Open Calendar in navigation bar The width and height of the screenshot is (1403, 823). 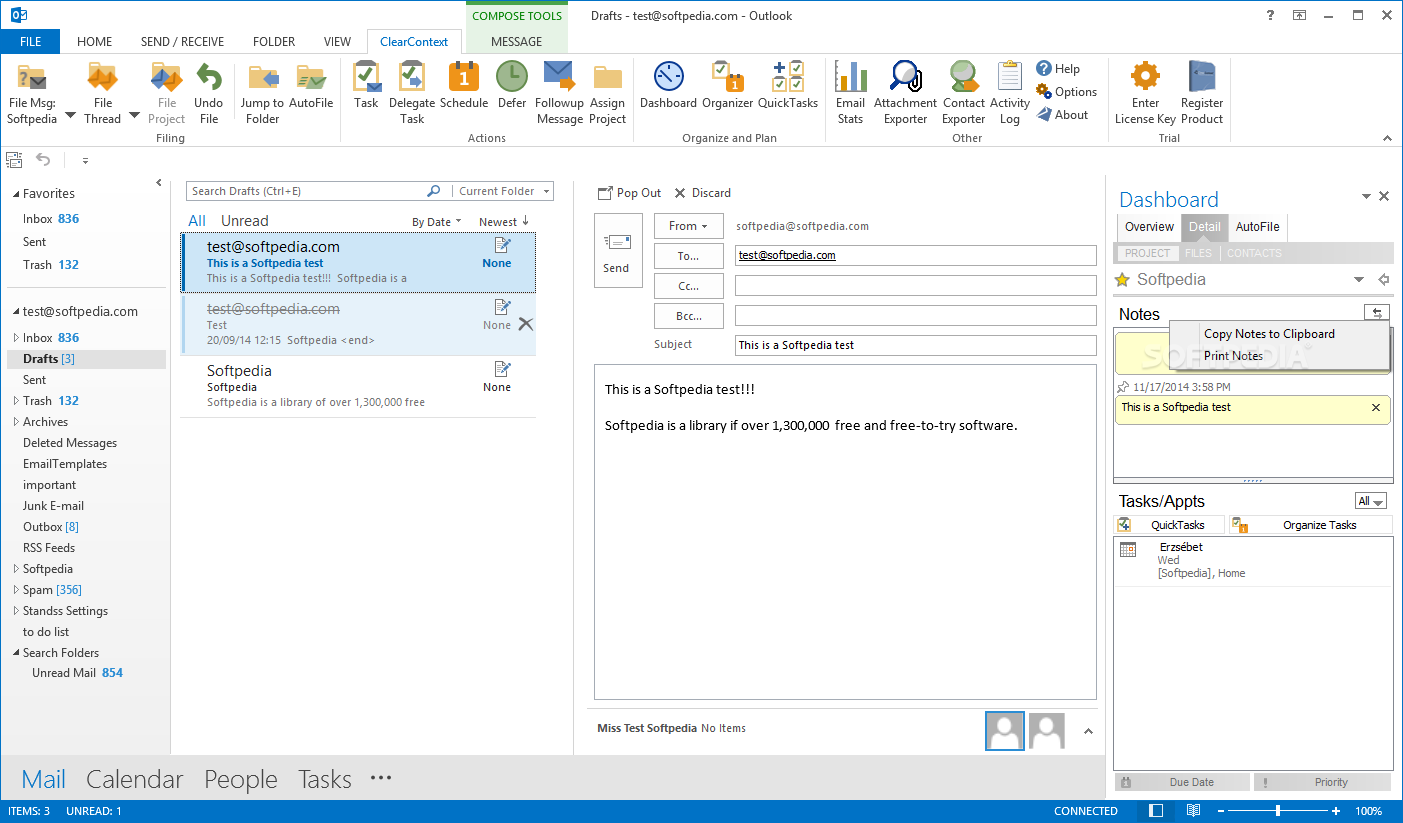click(135, 779)
